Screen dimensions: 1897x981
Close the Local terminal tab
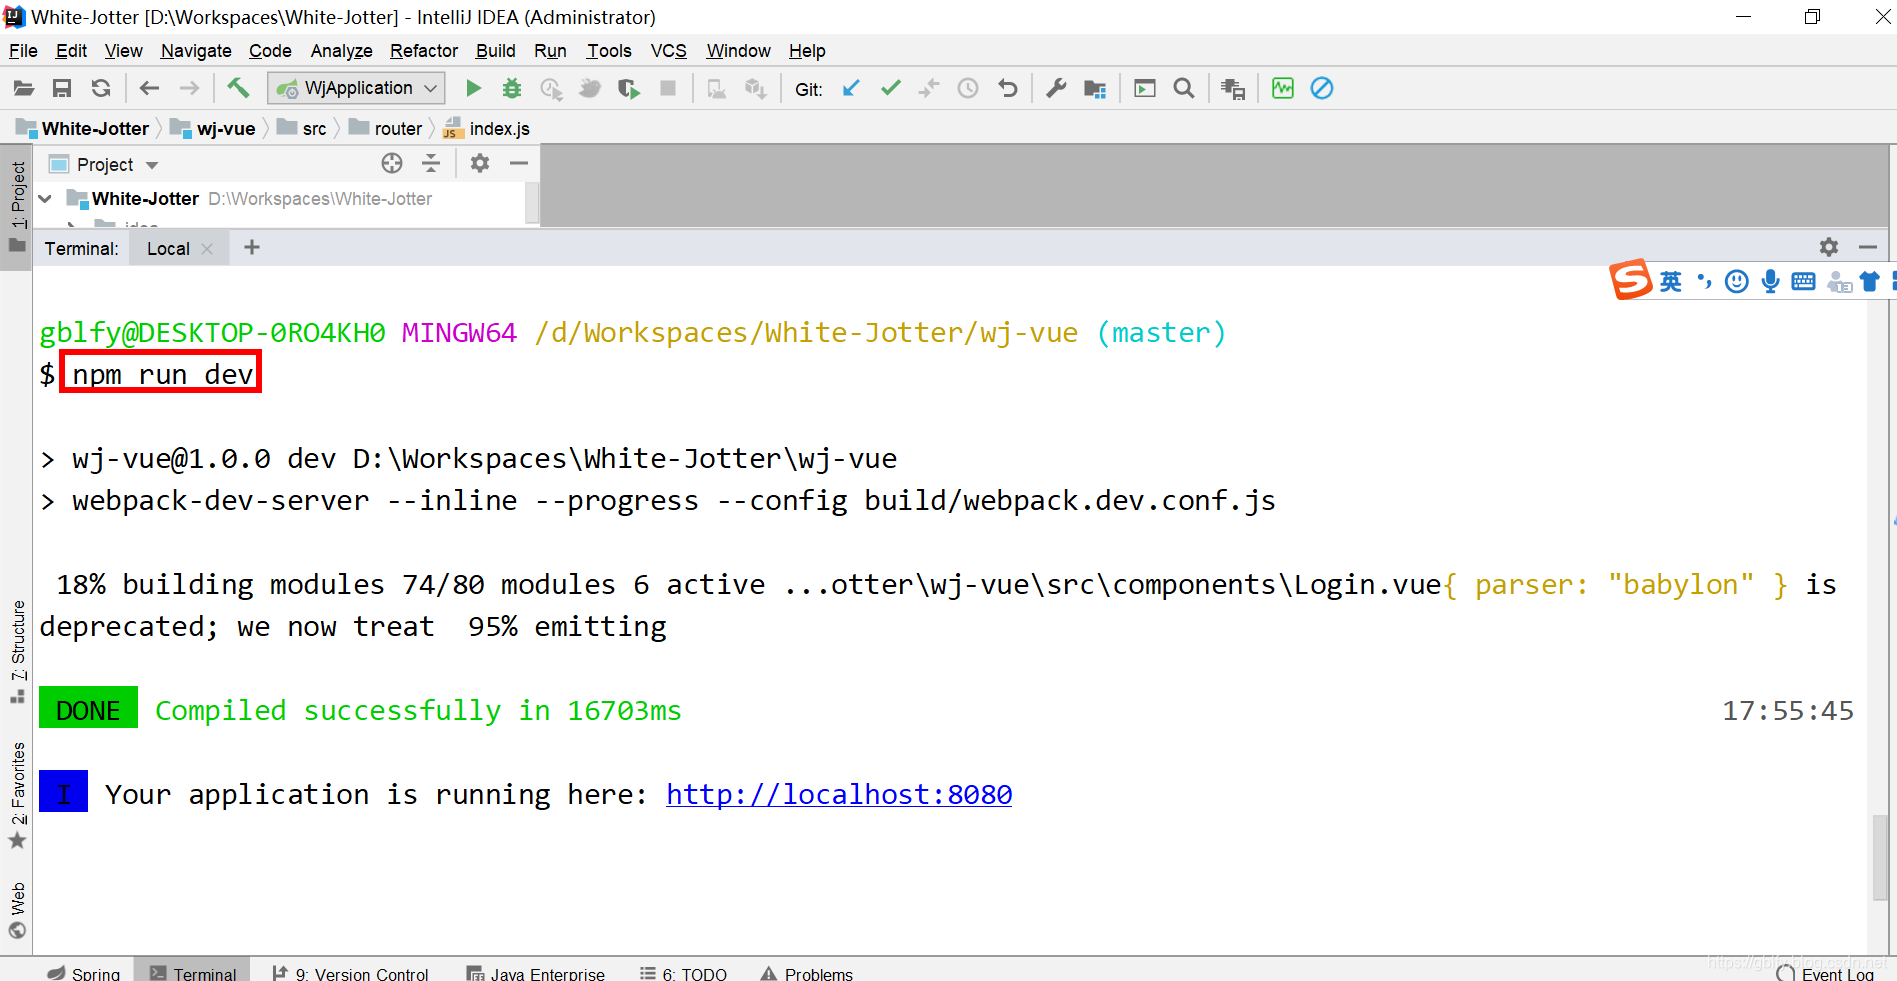coord(207,249)
